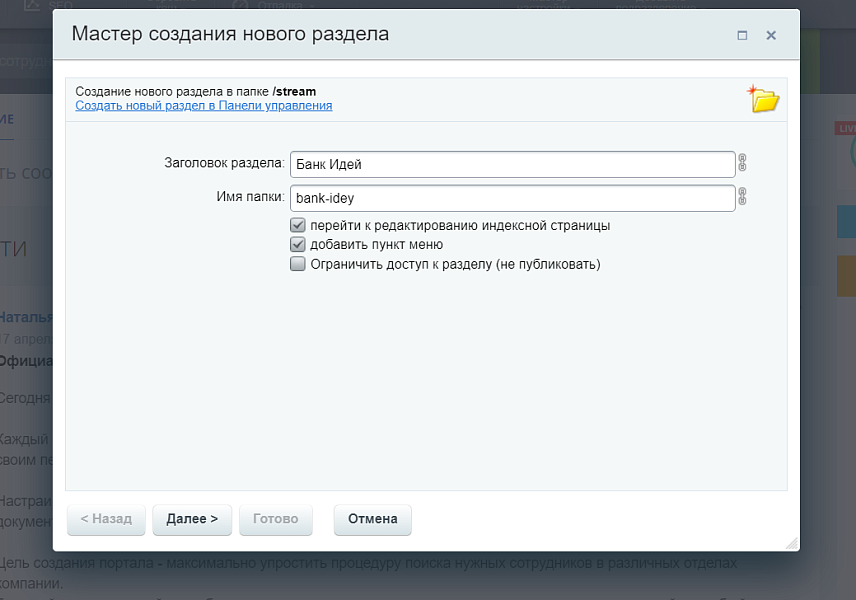Focus the 'Заголовок раздела' field with Банк Идей
Viewport: 856px width, 600px height.
[x=512, y=164]
